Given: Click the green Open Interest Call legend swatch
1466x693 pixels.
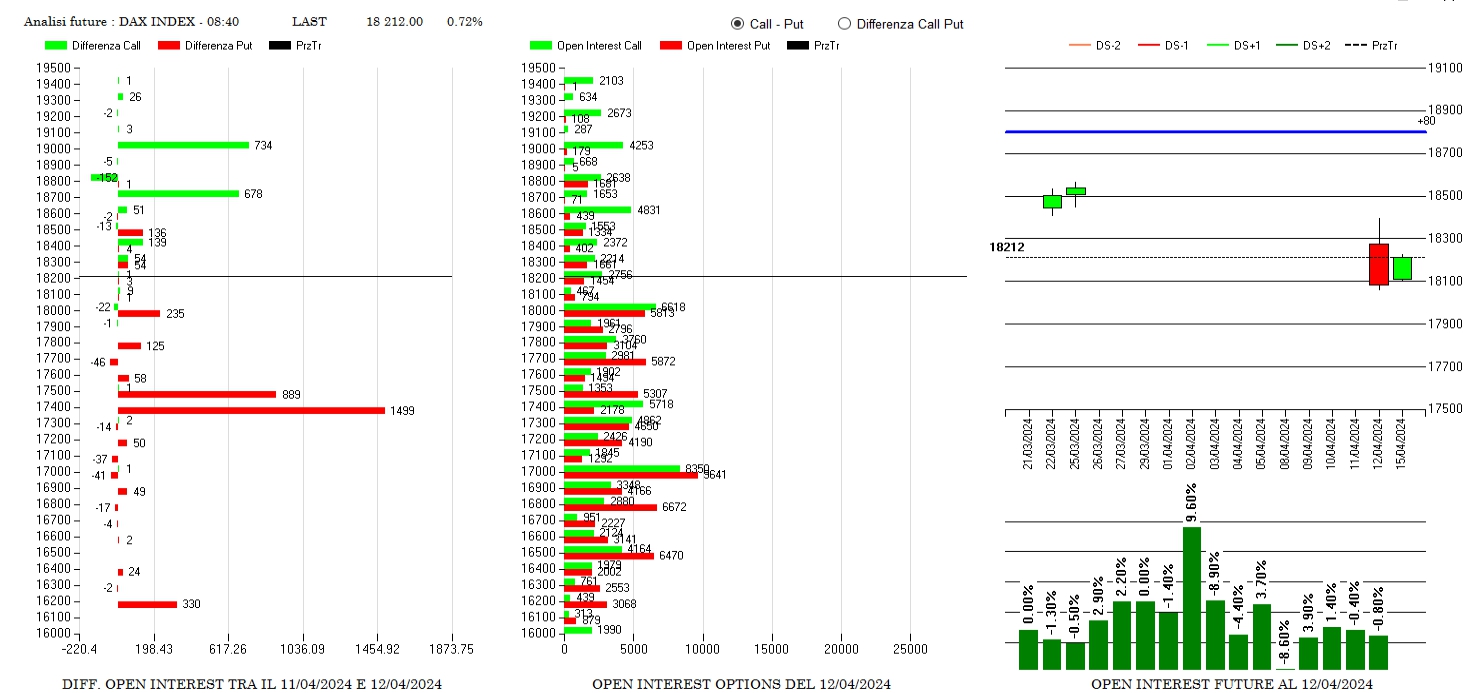Looking at the screenshot, I should click(x=541, y=45).
